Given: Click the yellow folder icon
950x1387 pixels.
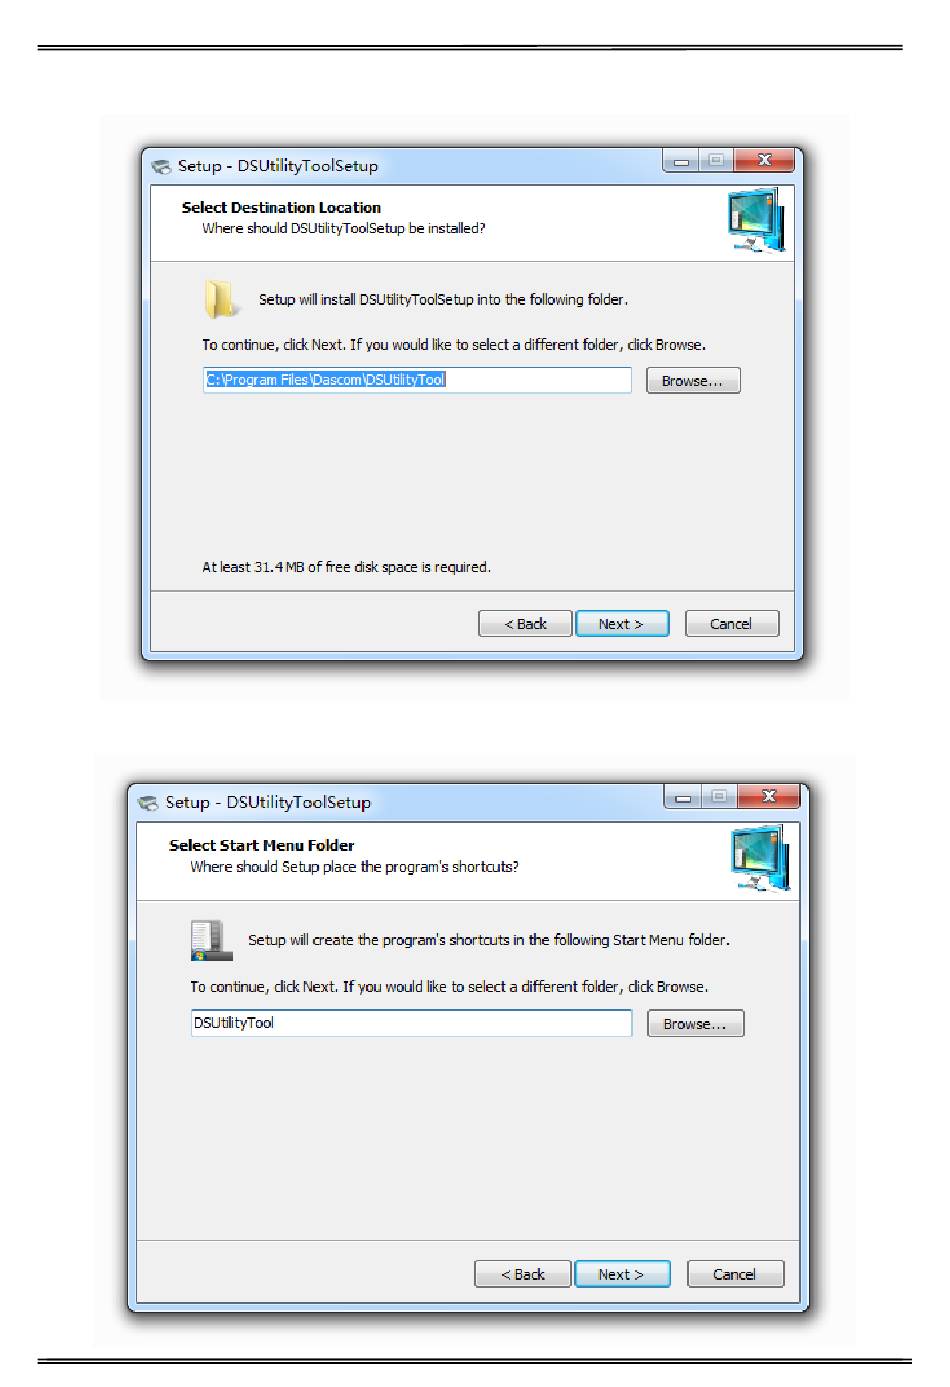Looking at the screenshot, I should point(219,299).
